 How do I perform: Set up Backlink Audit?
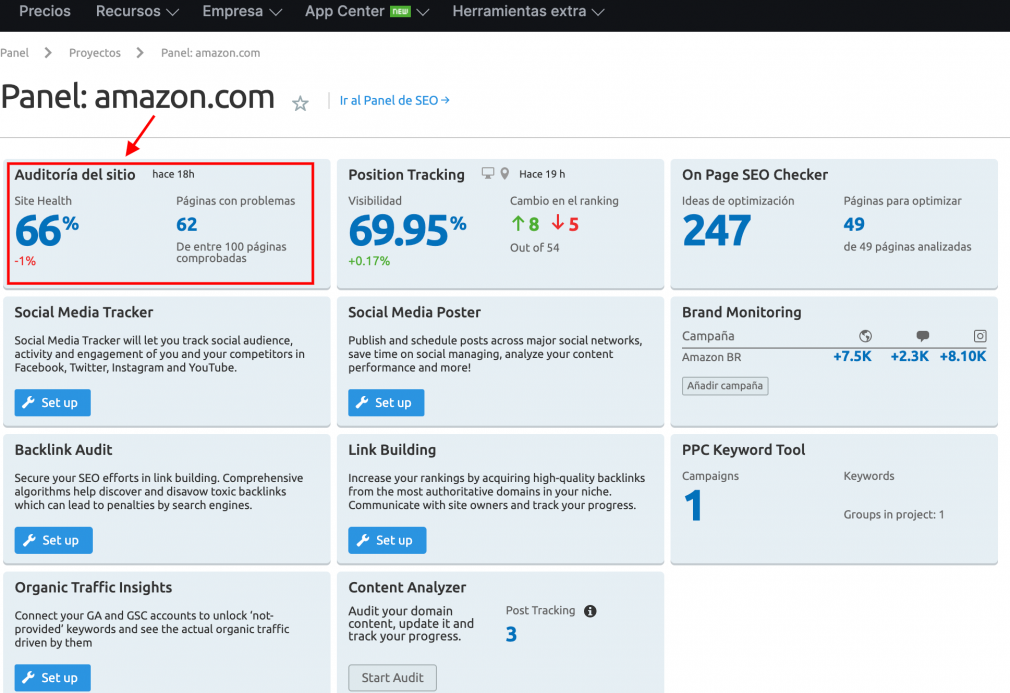pos(53,540)
